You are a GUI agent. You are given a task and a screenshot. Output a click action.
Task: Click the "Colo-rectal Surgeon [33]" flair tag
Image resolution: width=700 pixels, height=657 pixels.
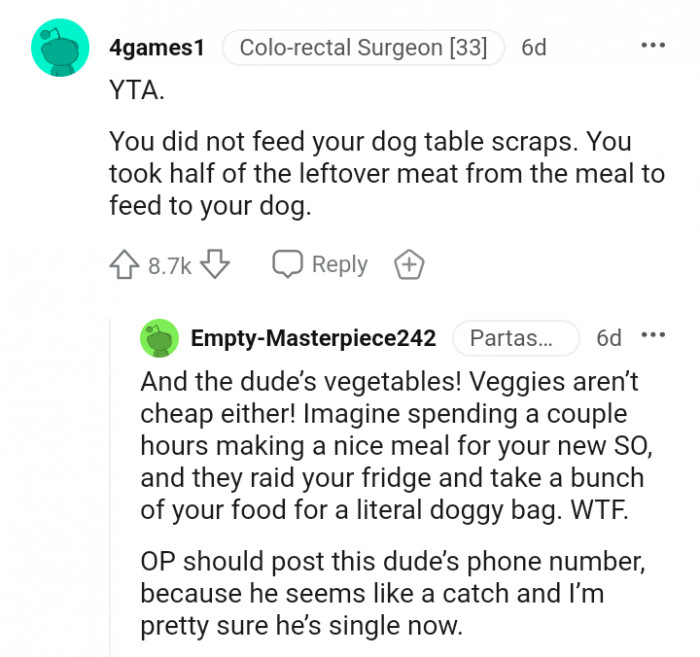point(363,47)
